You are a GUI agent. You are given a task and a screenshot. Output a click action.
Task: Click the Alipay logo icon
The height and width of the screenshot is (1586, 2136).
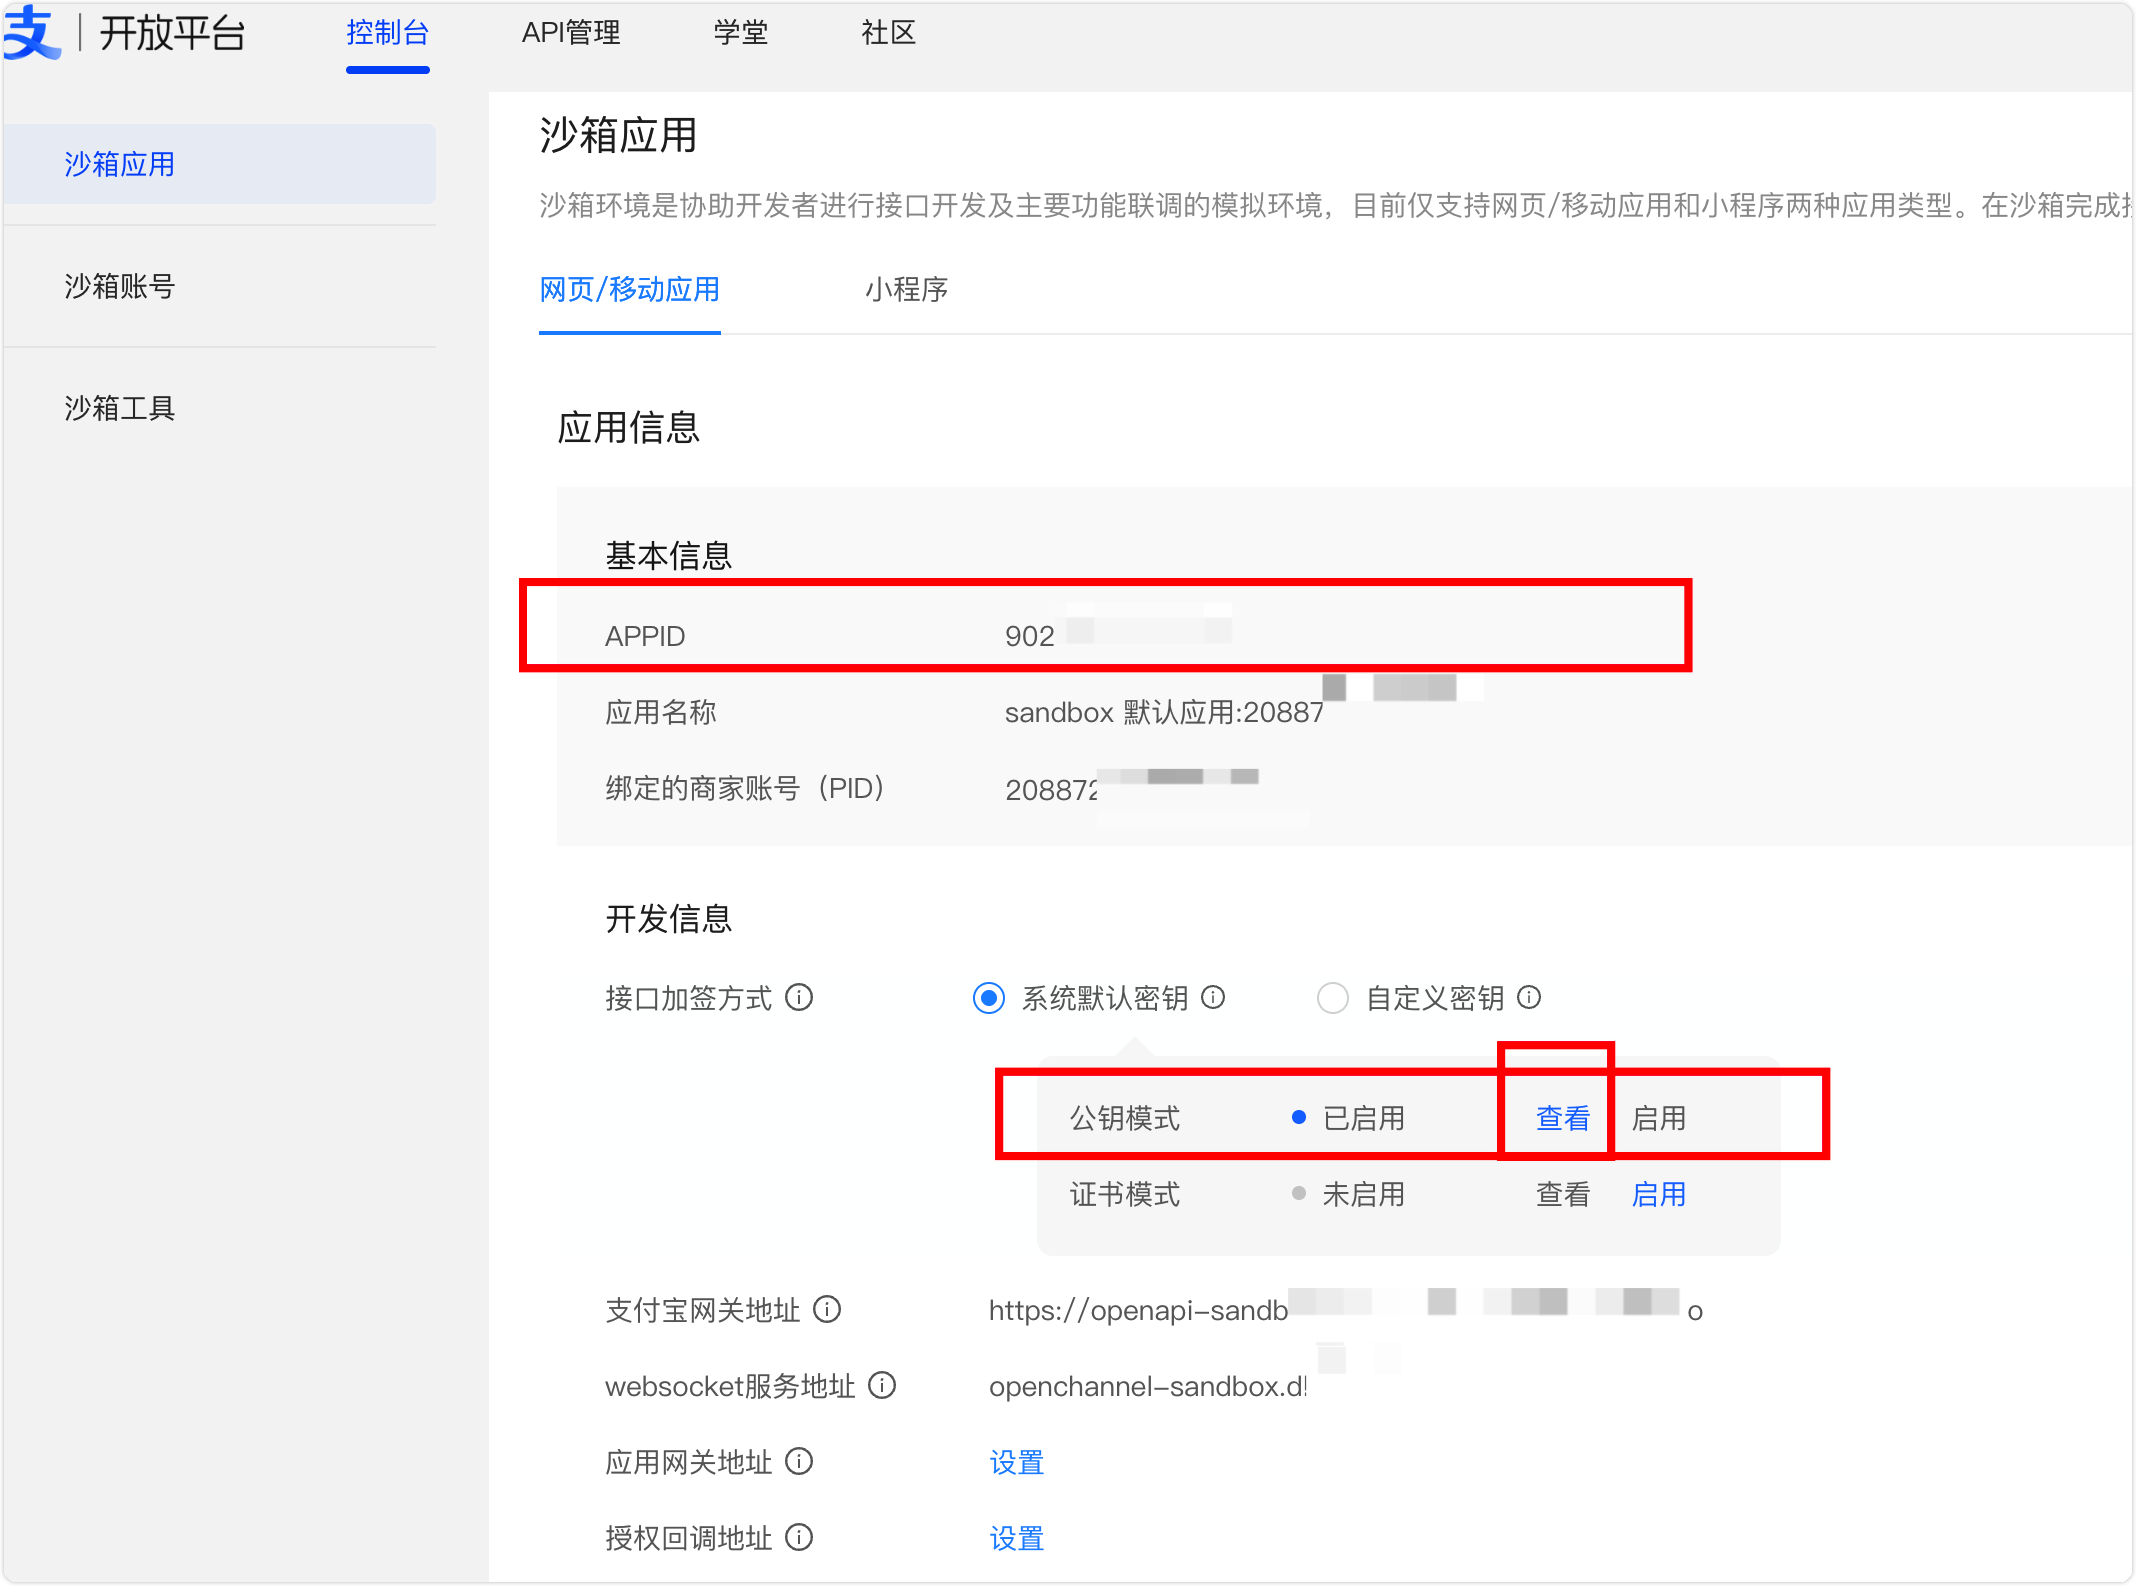point(31,32)
